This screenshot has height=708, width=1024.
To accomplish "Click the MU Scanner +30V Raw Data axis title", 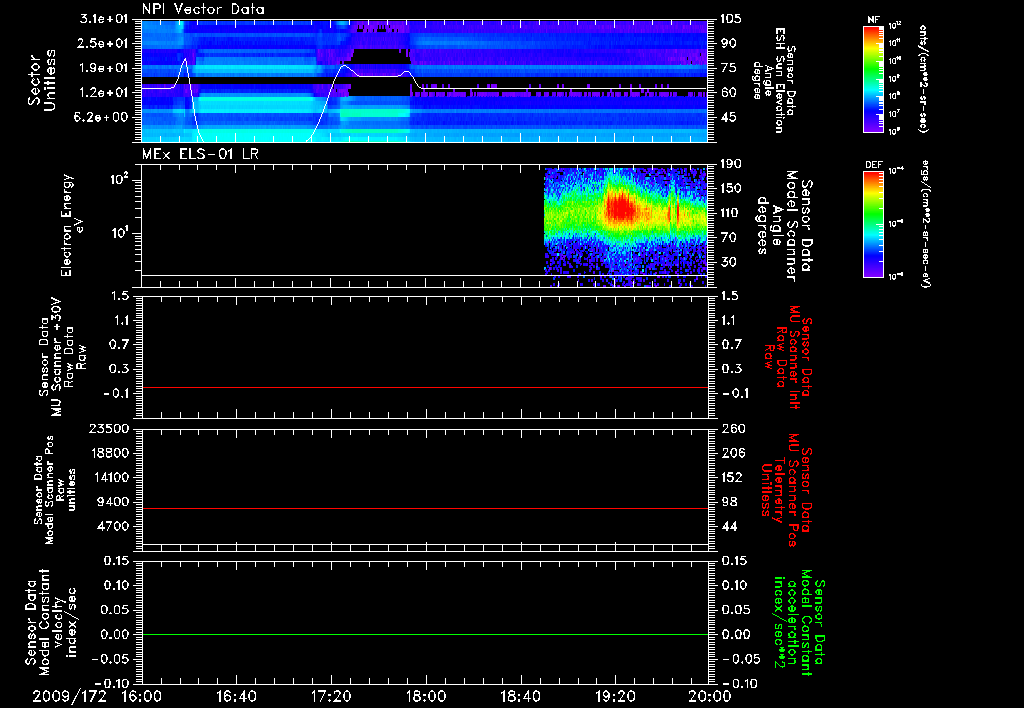I will click(61, 357).
